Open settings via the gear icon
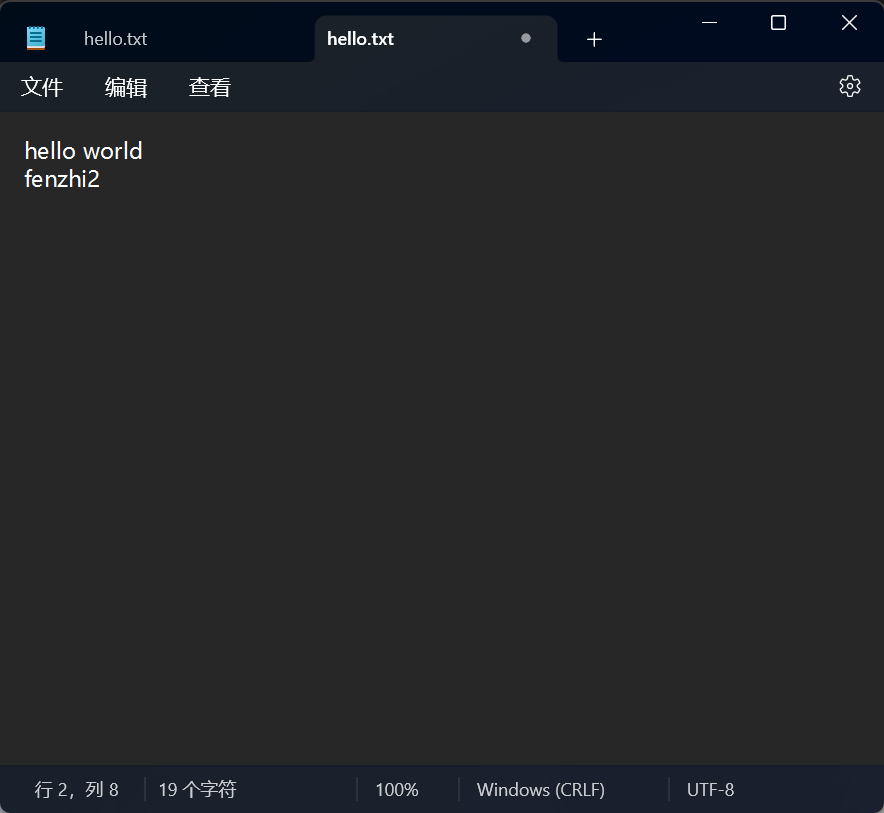Viewport: 884px width, 813px height. pyautogui.click(x=850, y=86)
